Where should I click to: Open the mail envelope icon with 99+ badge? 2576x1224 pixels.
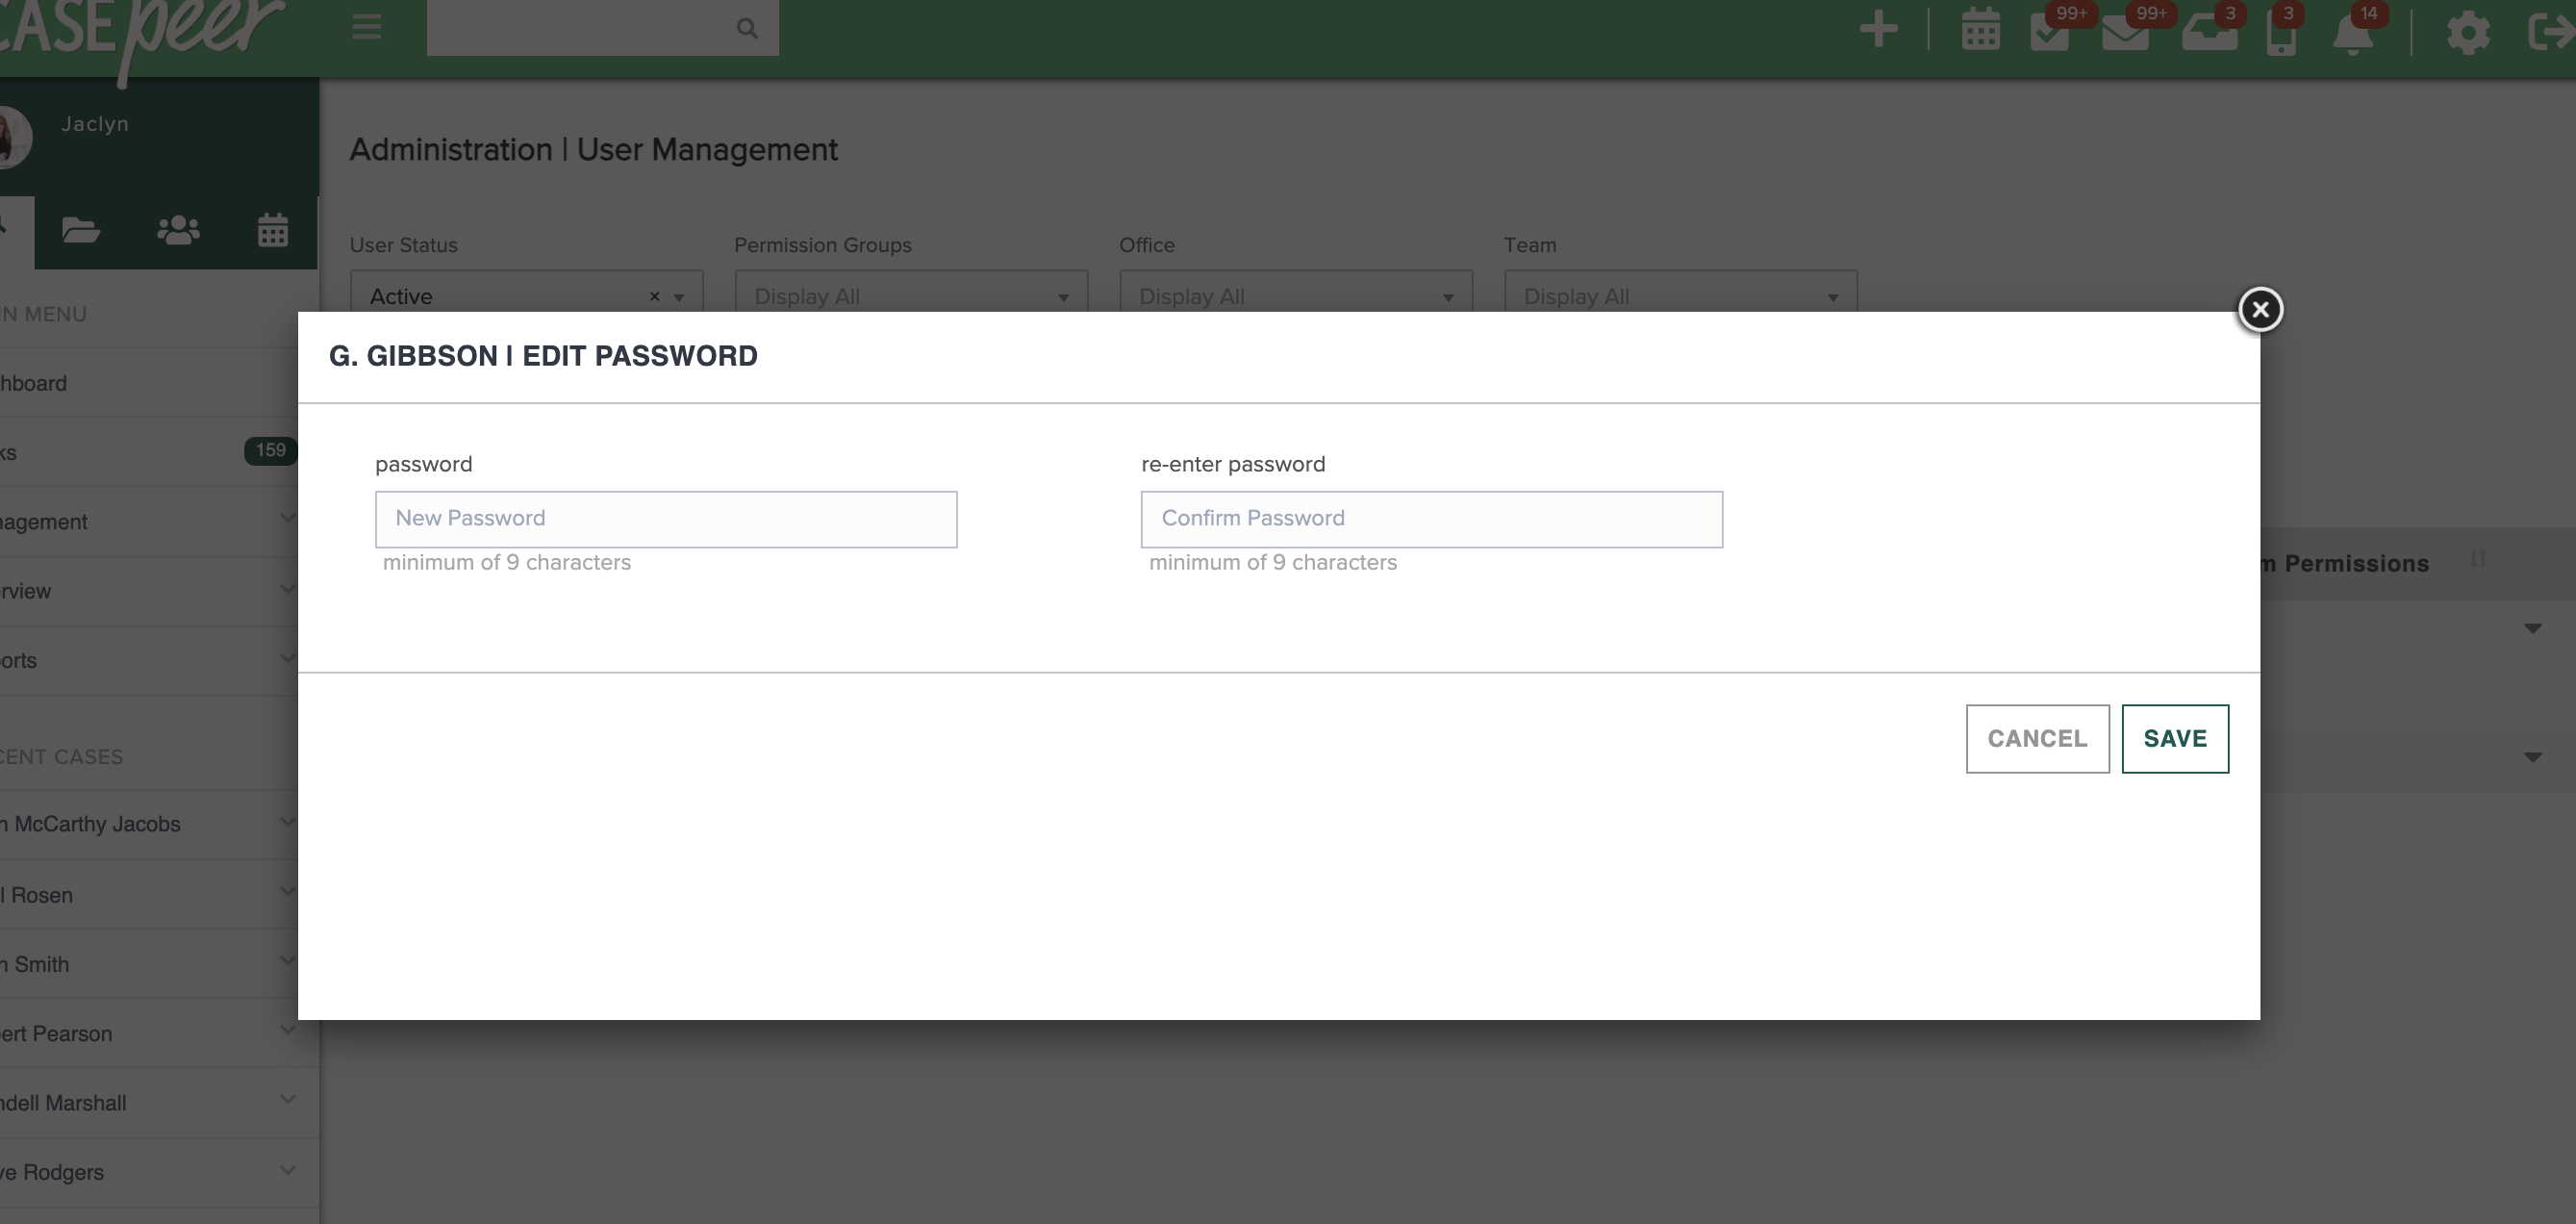2124,33
